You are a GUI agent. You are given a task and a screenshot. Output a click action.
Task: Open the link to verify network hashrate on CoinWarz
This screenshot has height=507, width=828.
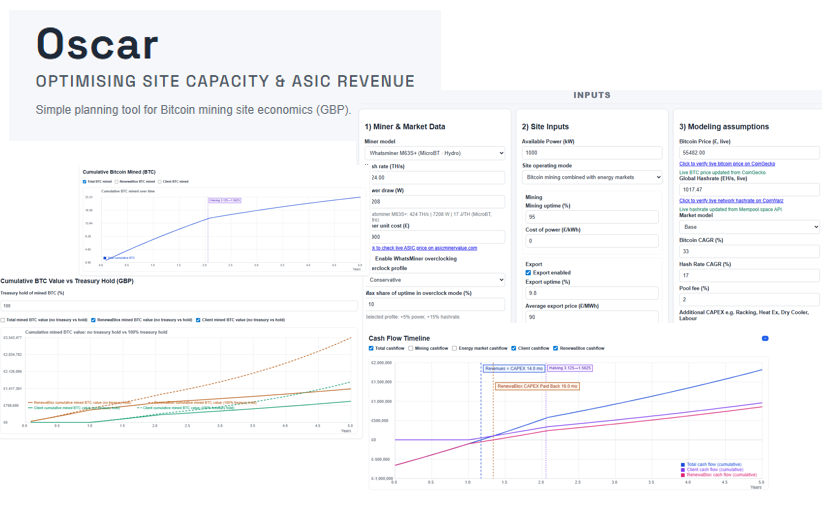coord(731,201)
